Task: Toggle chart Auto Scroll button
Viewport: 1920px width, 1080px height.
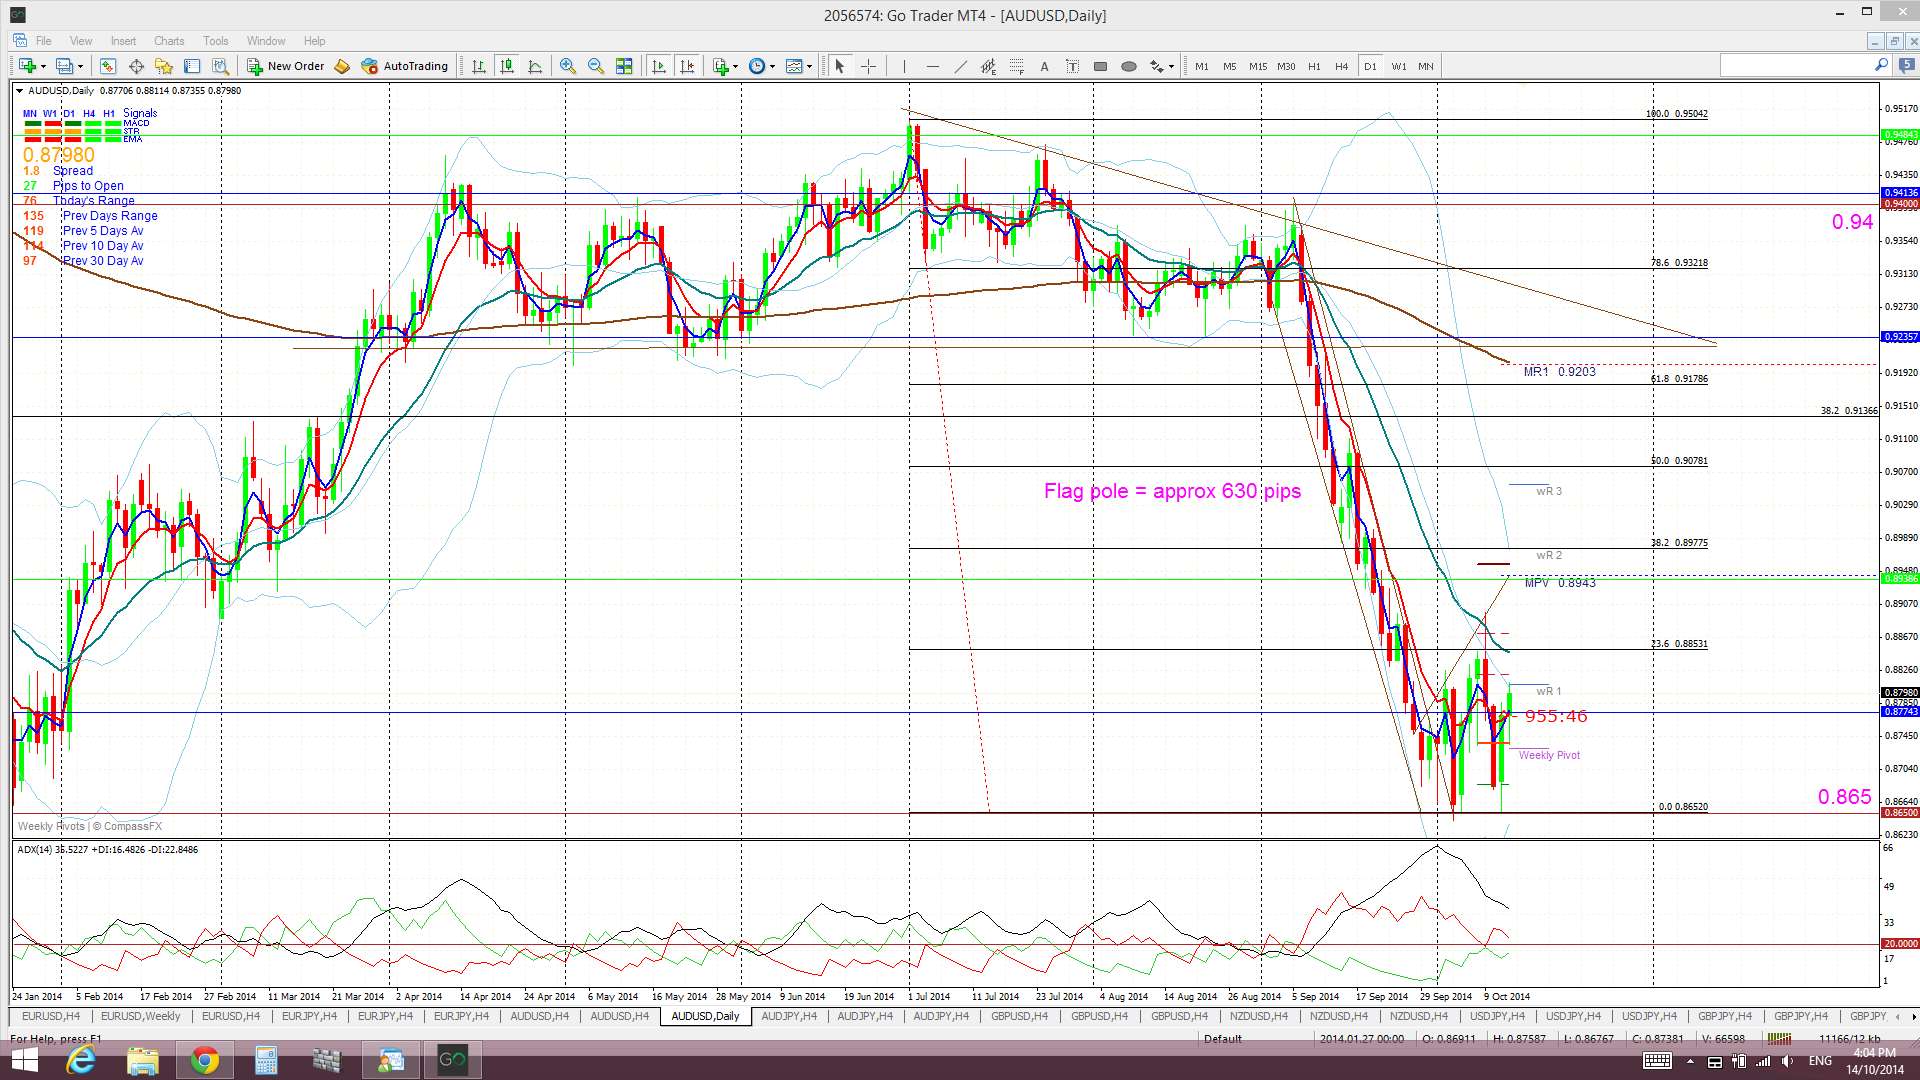Action: coord(658,66)
